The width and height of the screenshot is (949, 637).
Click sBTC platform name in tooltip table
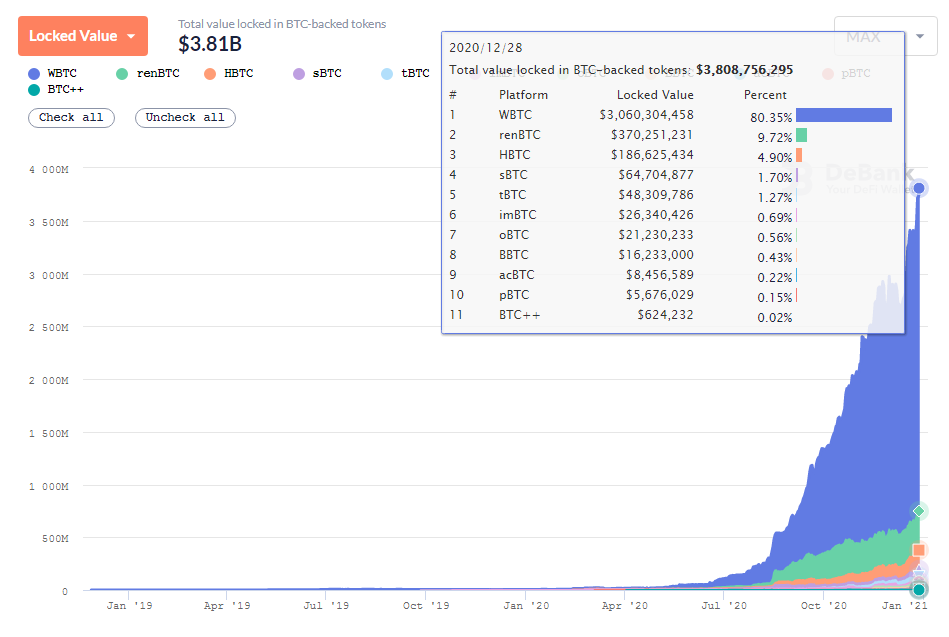[x=513, y=175]
